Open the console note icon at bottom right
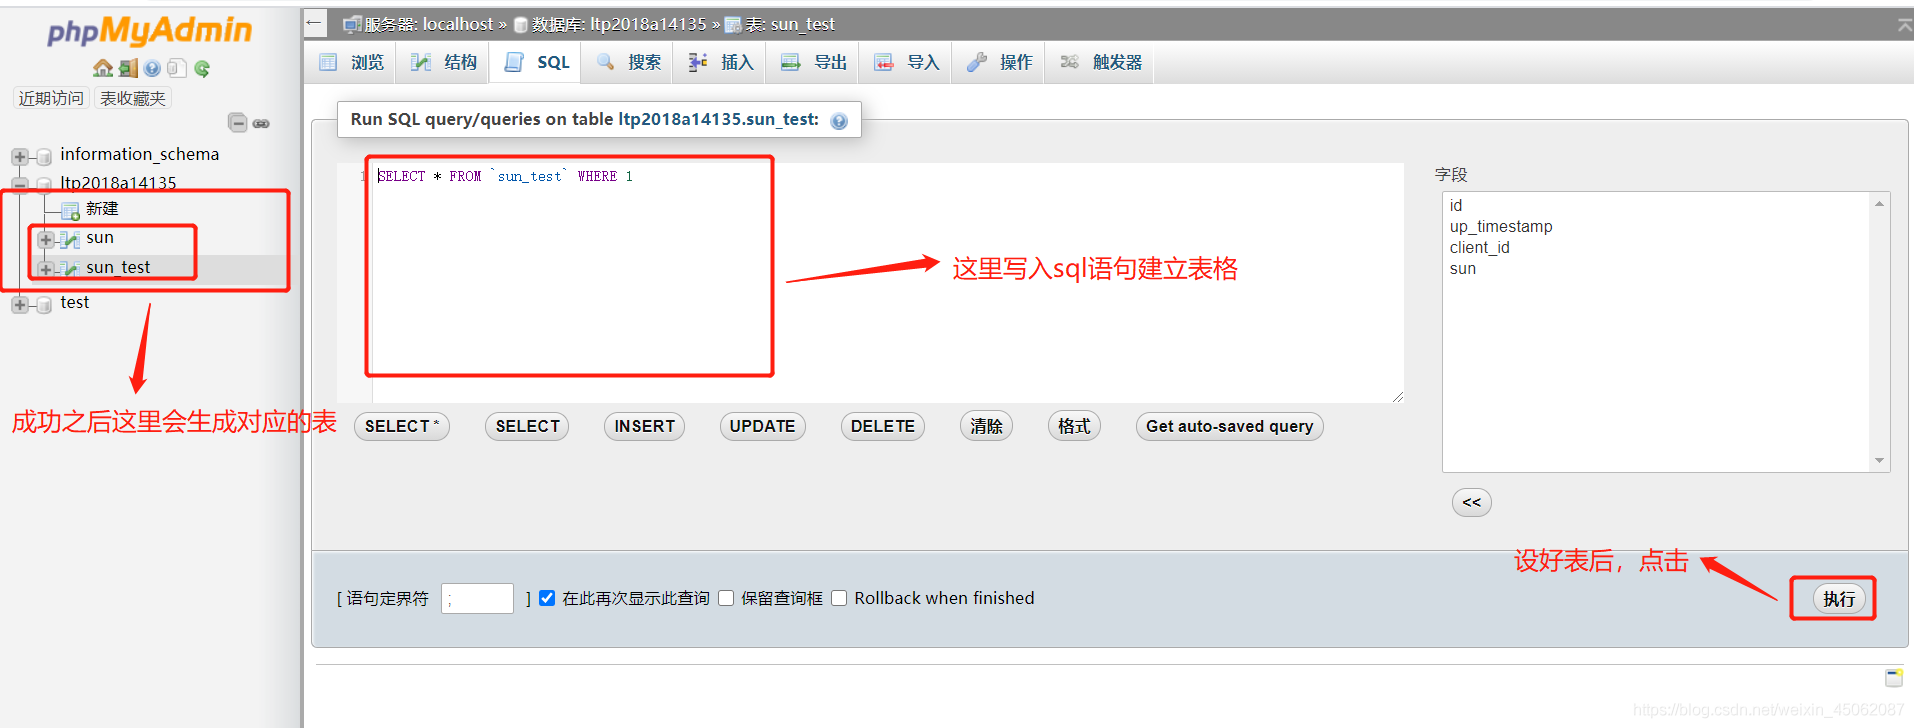Screen dimensions: 1914x728 point(1894,678)
